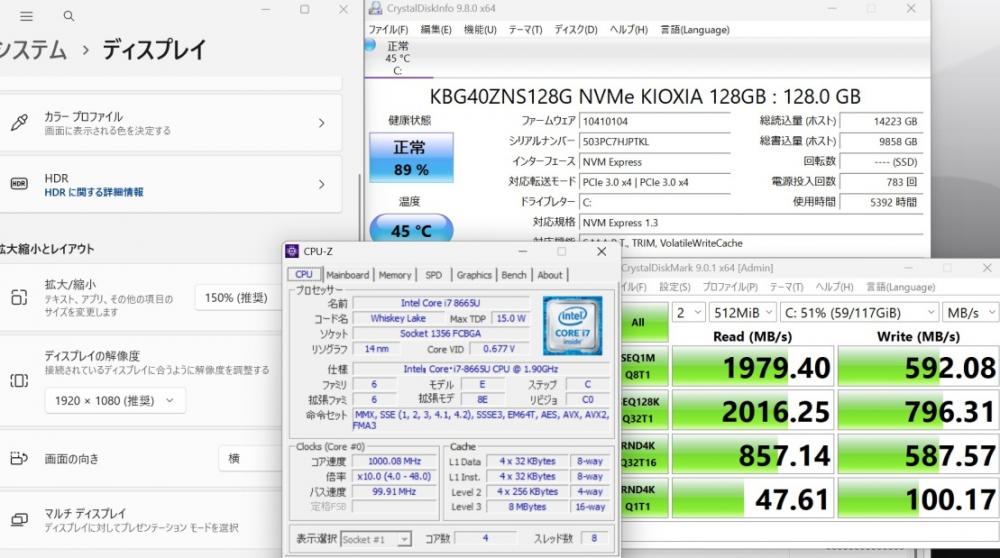The image size is (1000, 558).
Task: Click the 電源投入回数 value 783 回
Action: coord(881,182)
